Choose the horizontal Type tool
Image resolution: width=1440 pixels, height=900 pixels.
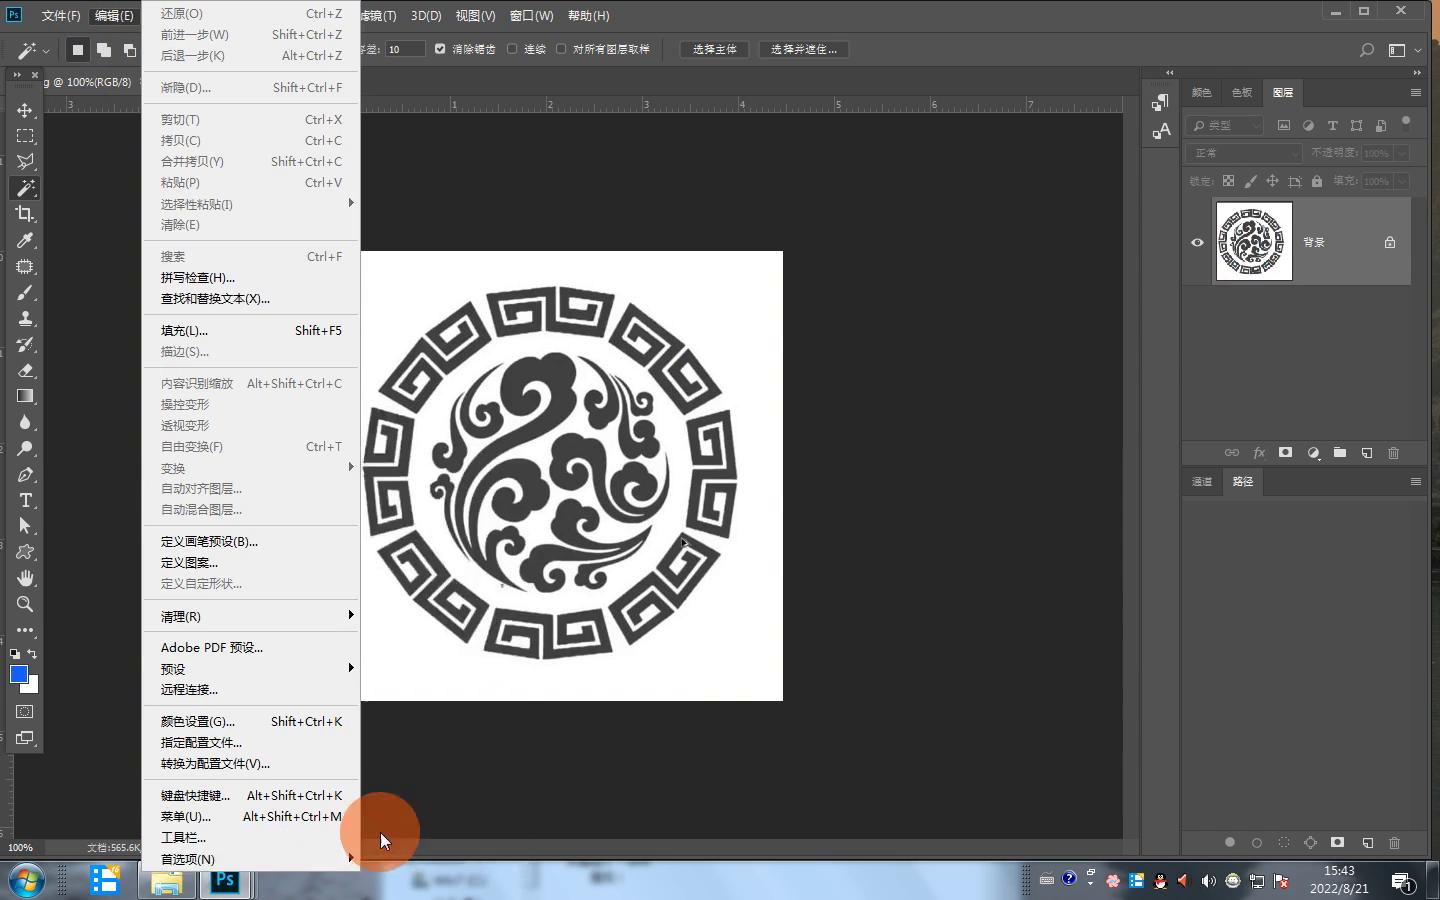[x=25, y=500]
